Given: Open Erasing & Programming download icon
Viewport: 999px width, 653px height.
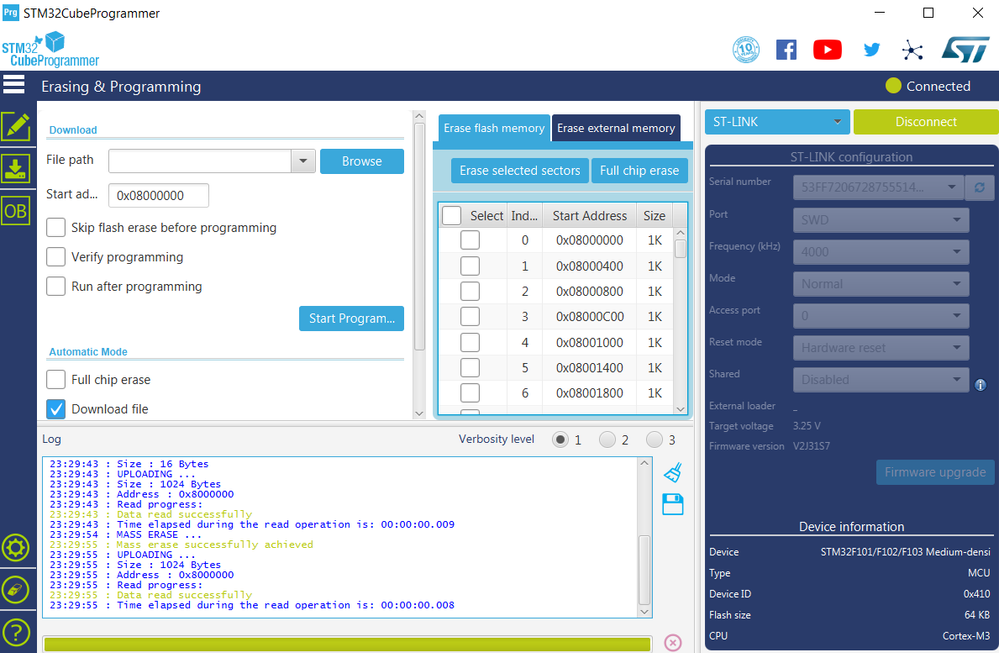Looking at the screenshot, I should (x=16, y=168).
